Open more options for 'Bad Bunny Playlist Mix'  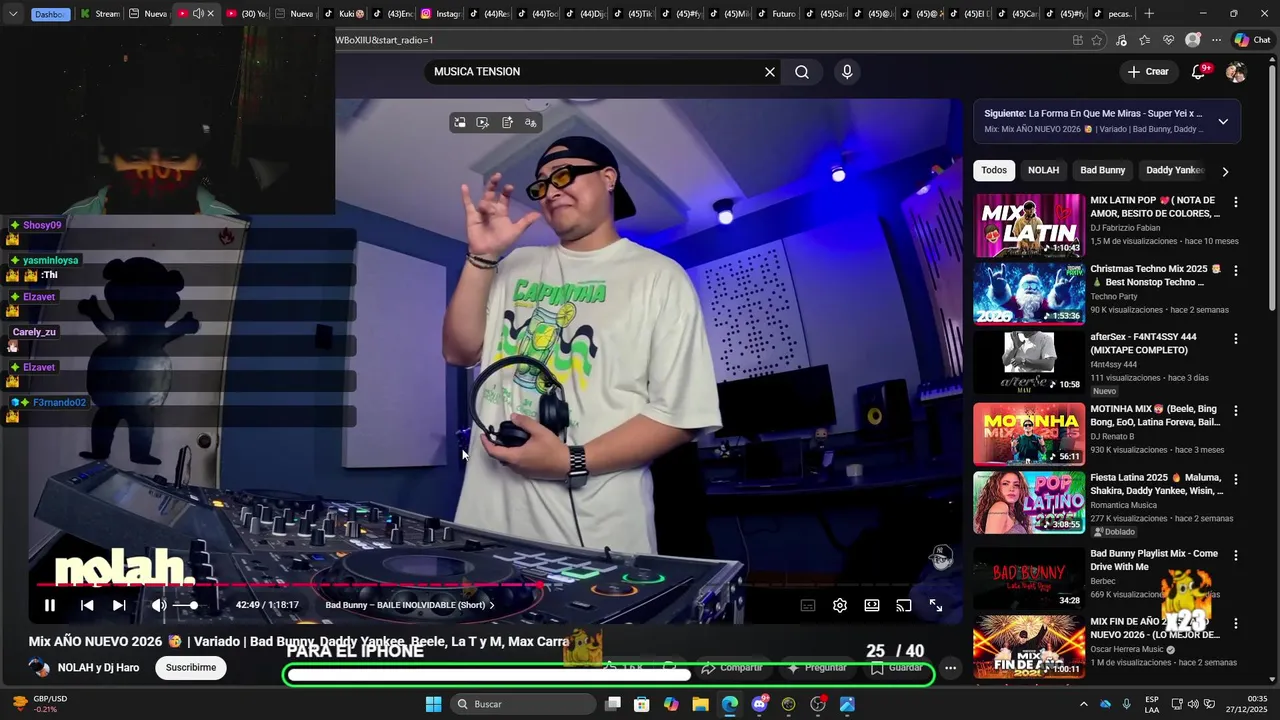tap(1236, 556)
